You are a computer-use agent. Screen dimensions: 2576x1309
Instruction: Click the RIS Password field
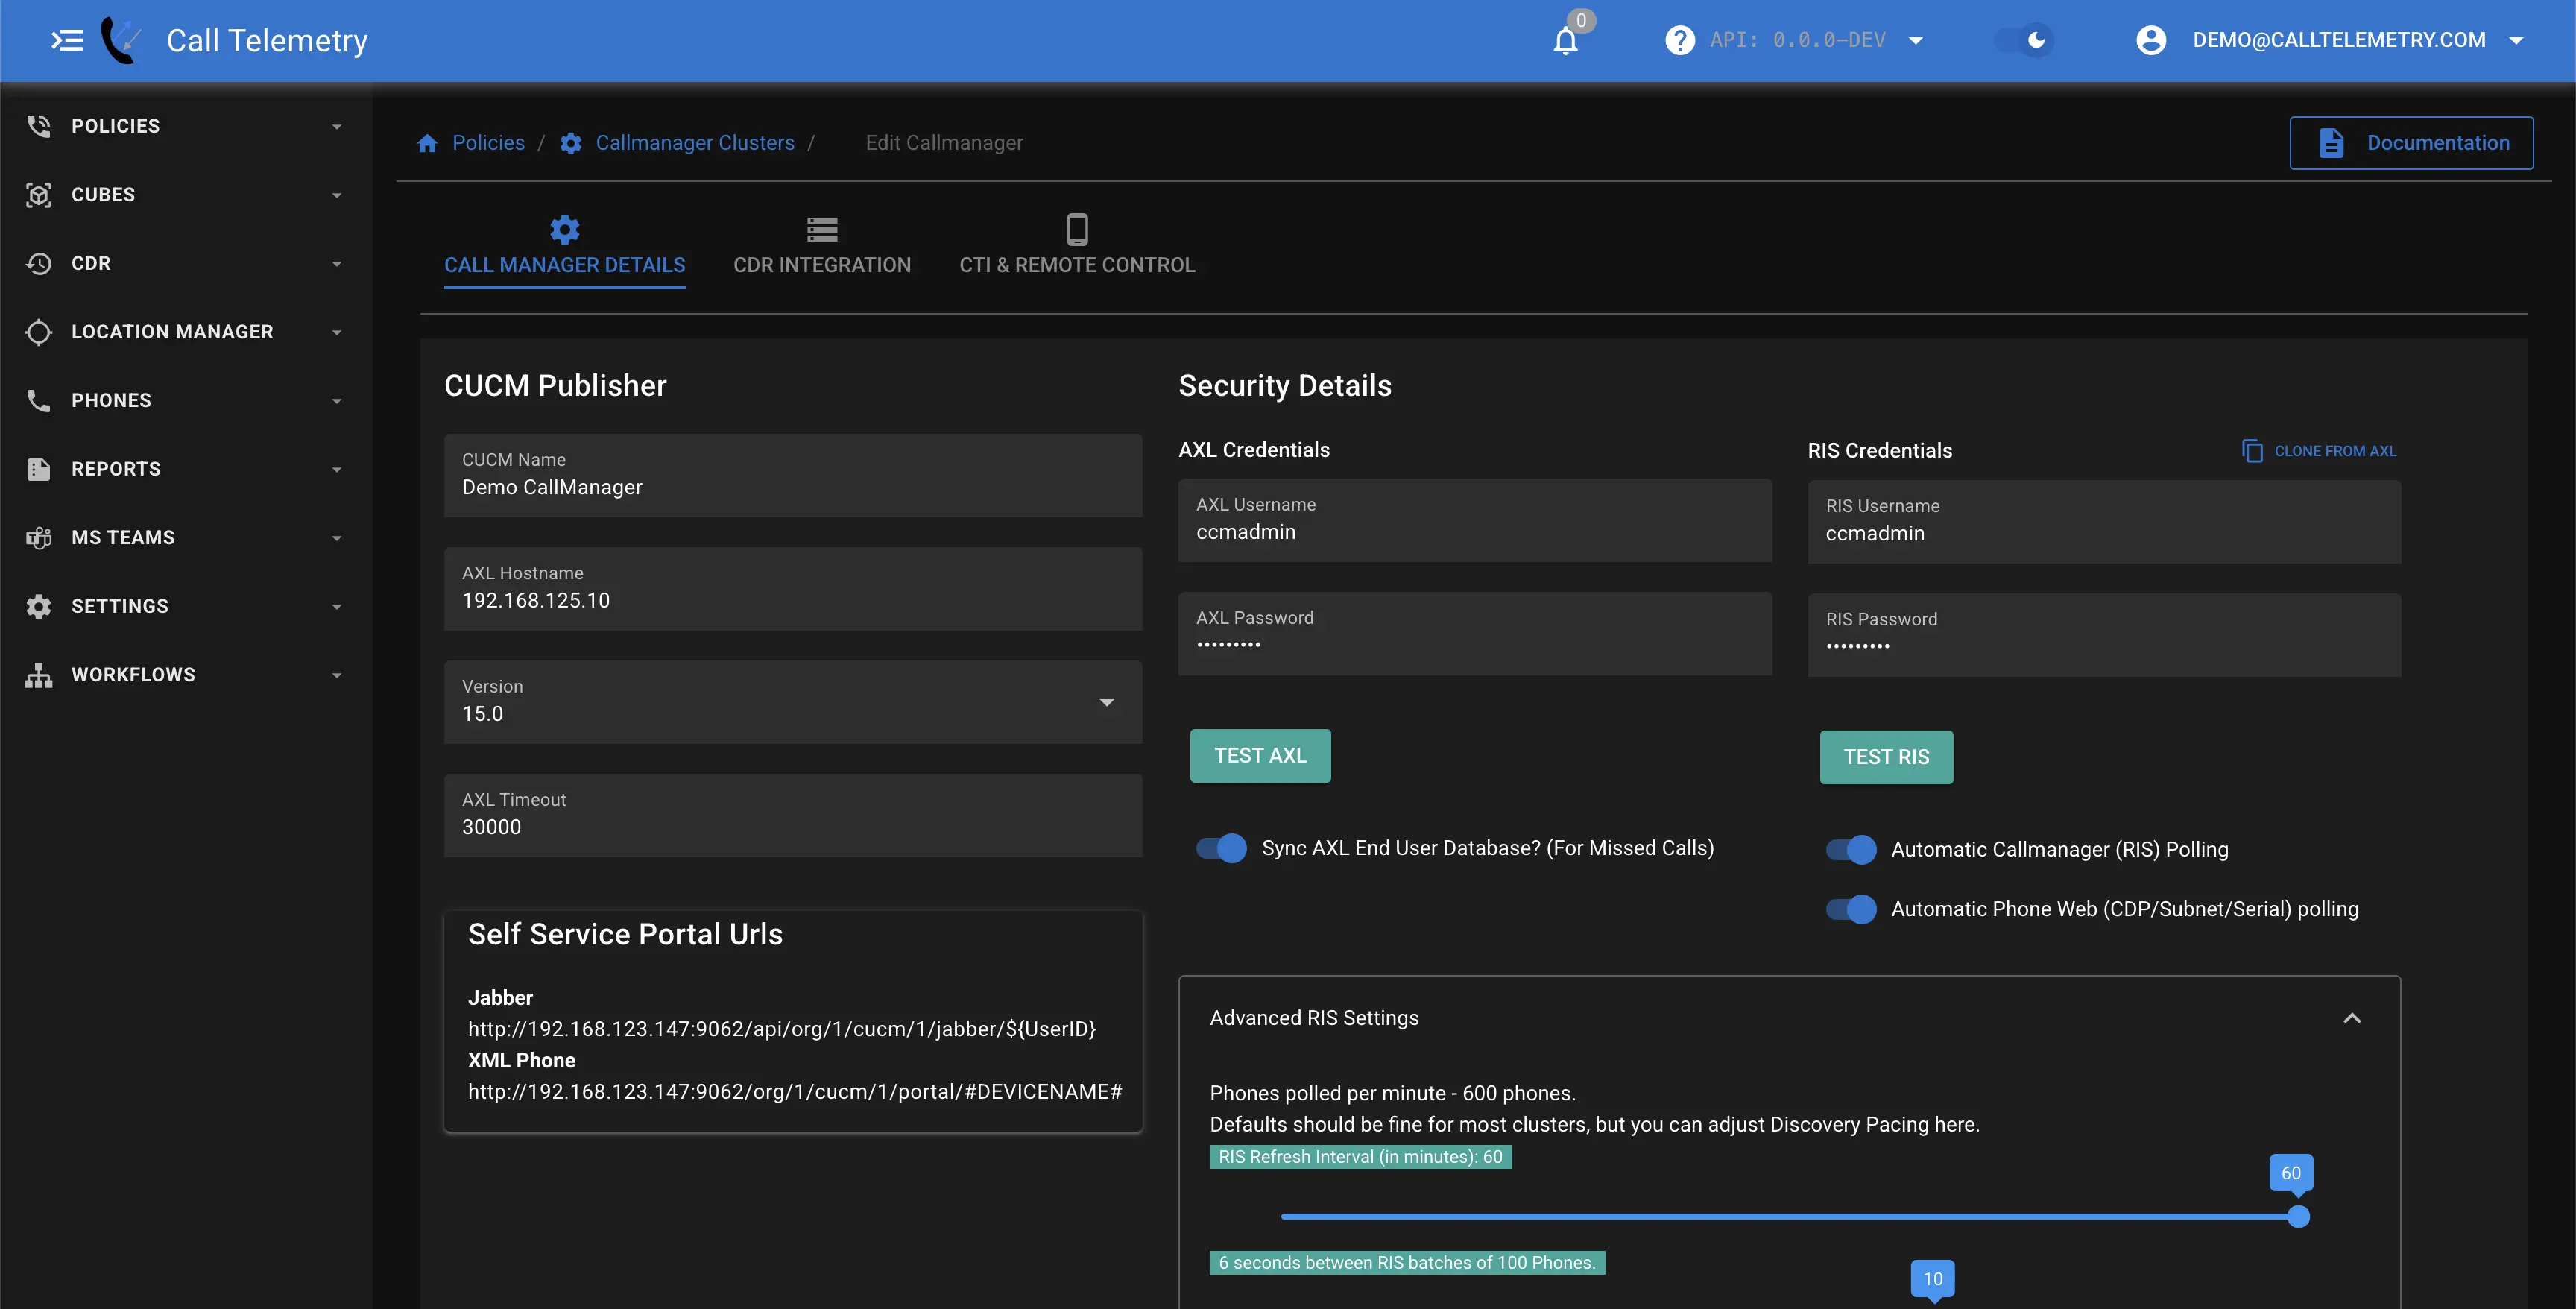pyautogui.click(x=2104, y=635)
